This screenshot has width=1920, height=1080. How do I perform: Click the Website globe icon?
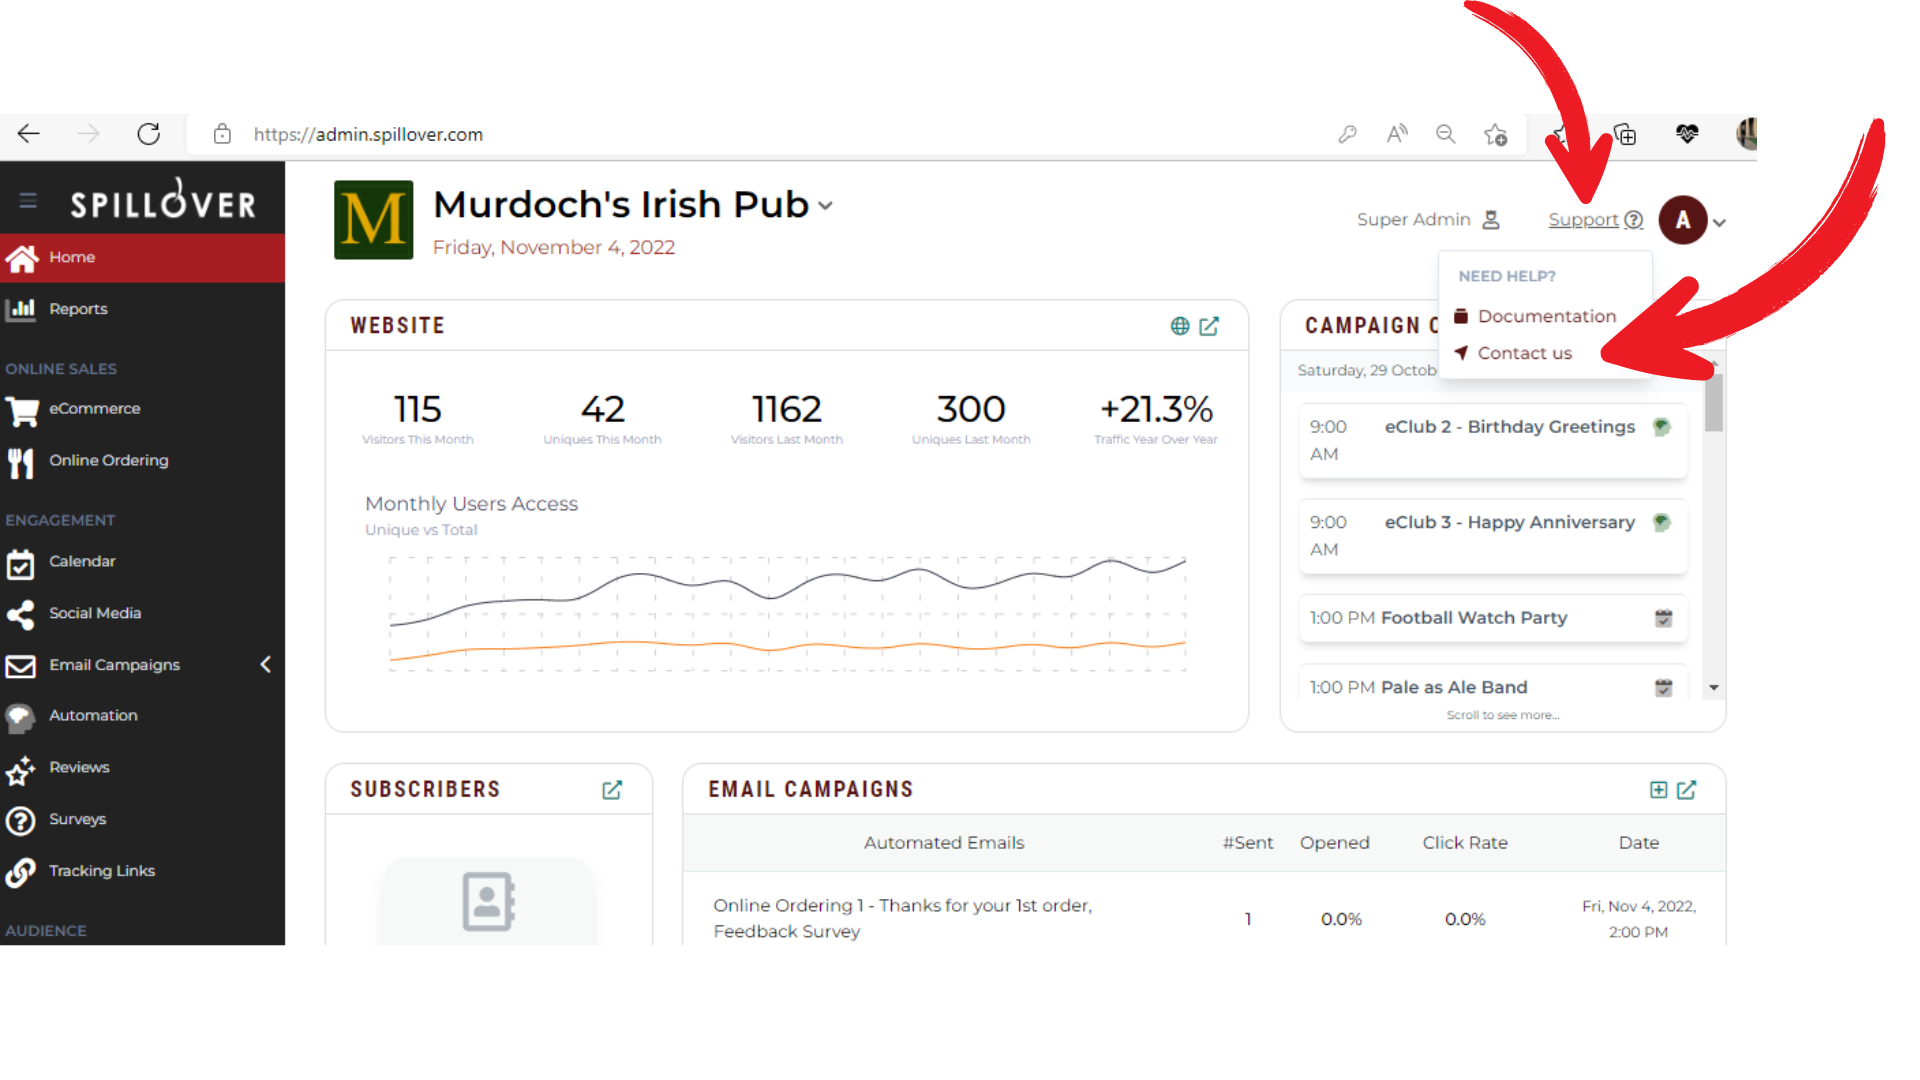point(1180,326)
